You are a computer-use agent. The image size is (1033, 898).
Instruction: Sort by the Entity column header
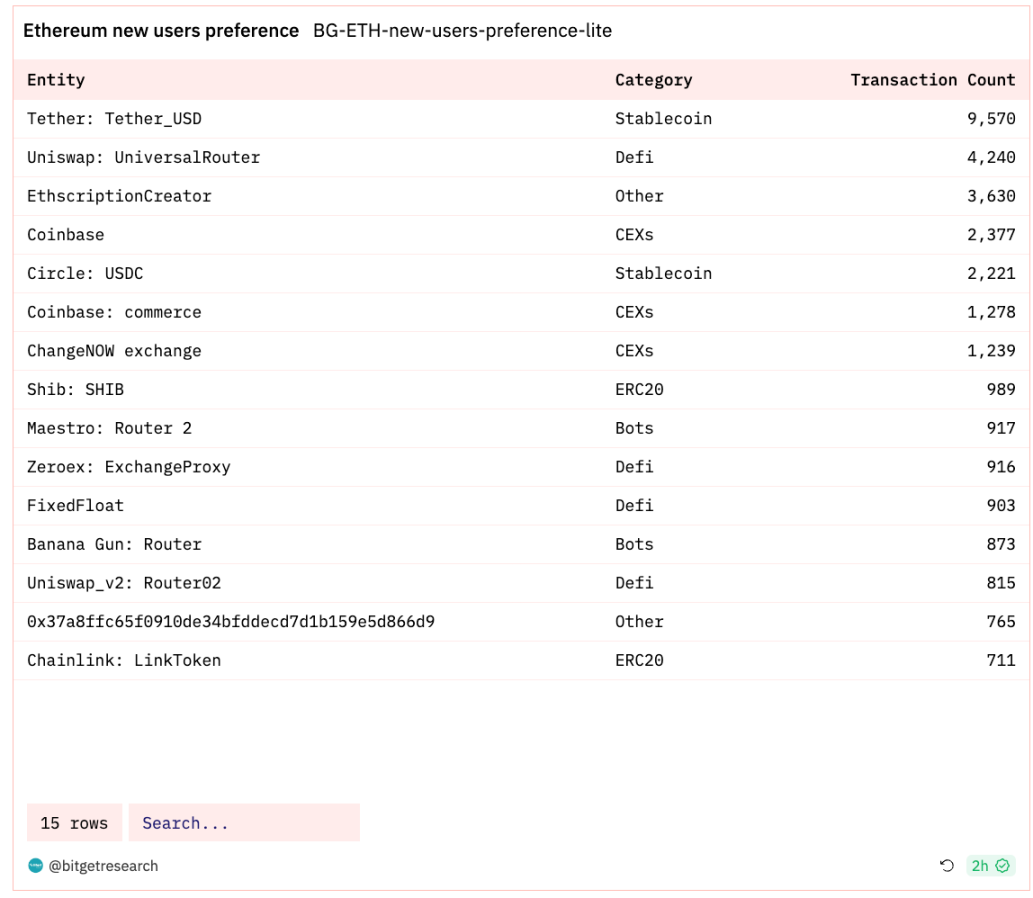(56, 80)
